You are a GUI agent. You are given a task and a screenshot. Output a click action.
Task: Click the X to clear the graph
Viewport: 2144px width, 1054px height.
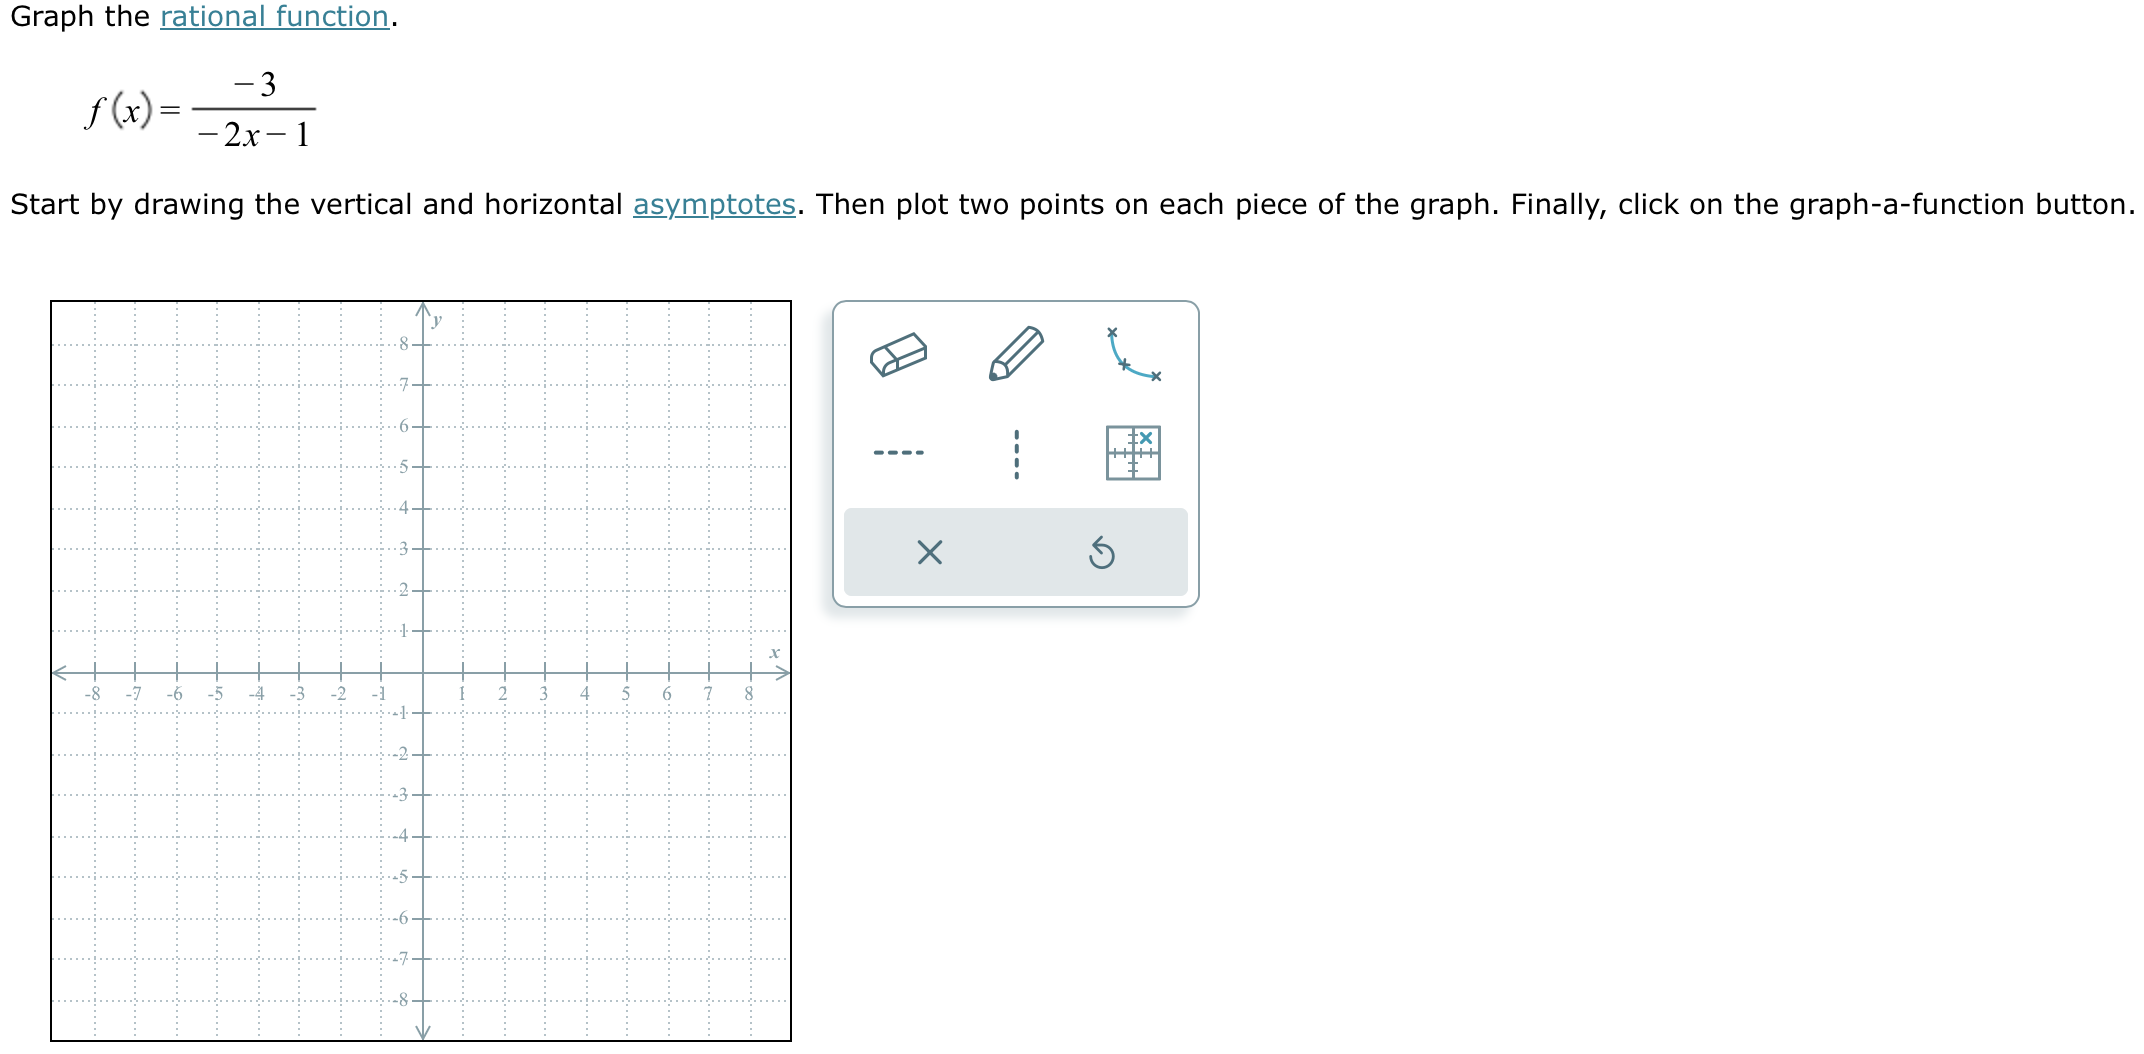click(930, 553)
